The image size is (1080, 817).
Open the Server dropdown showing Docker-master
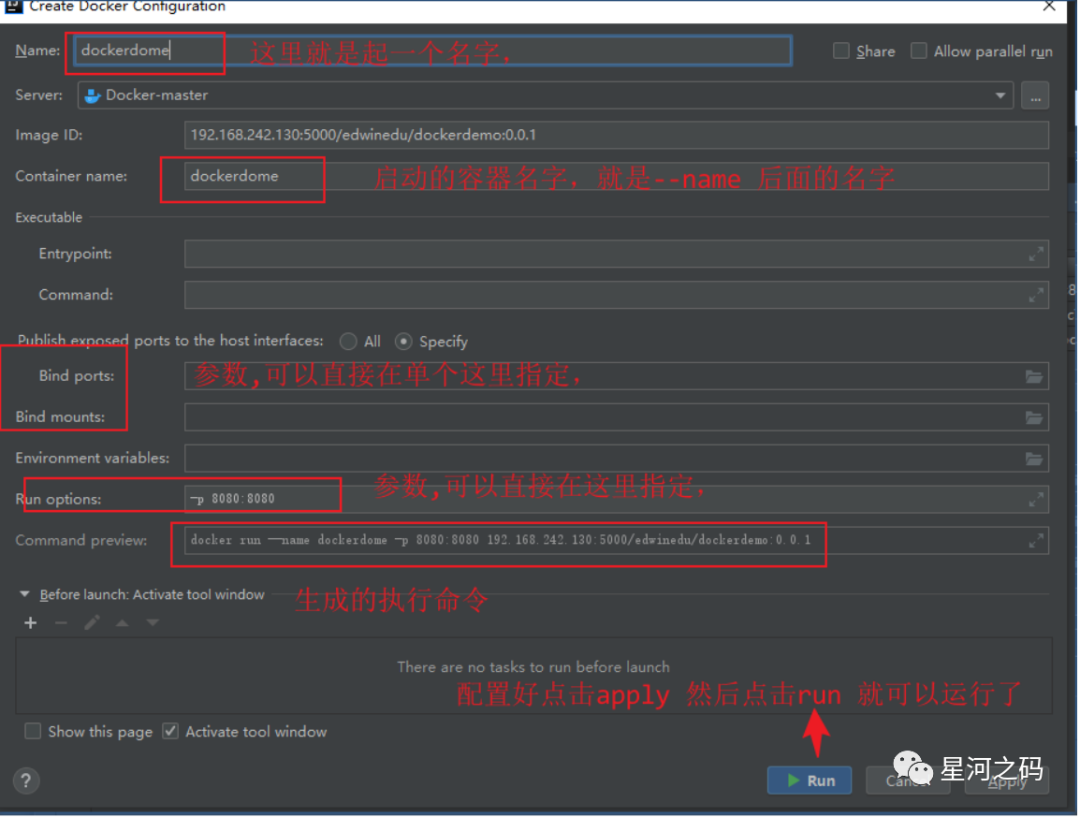[x=545, y=95]
